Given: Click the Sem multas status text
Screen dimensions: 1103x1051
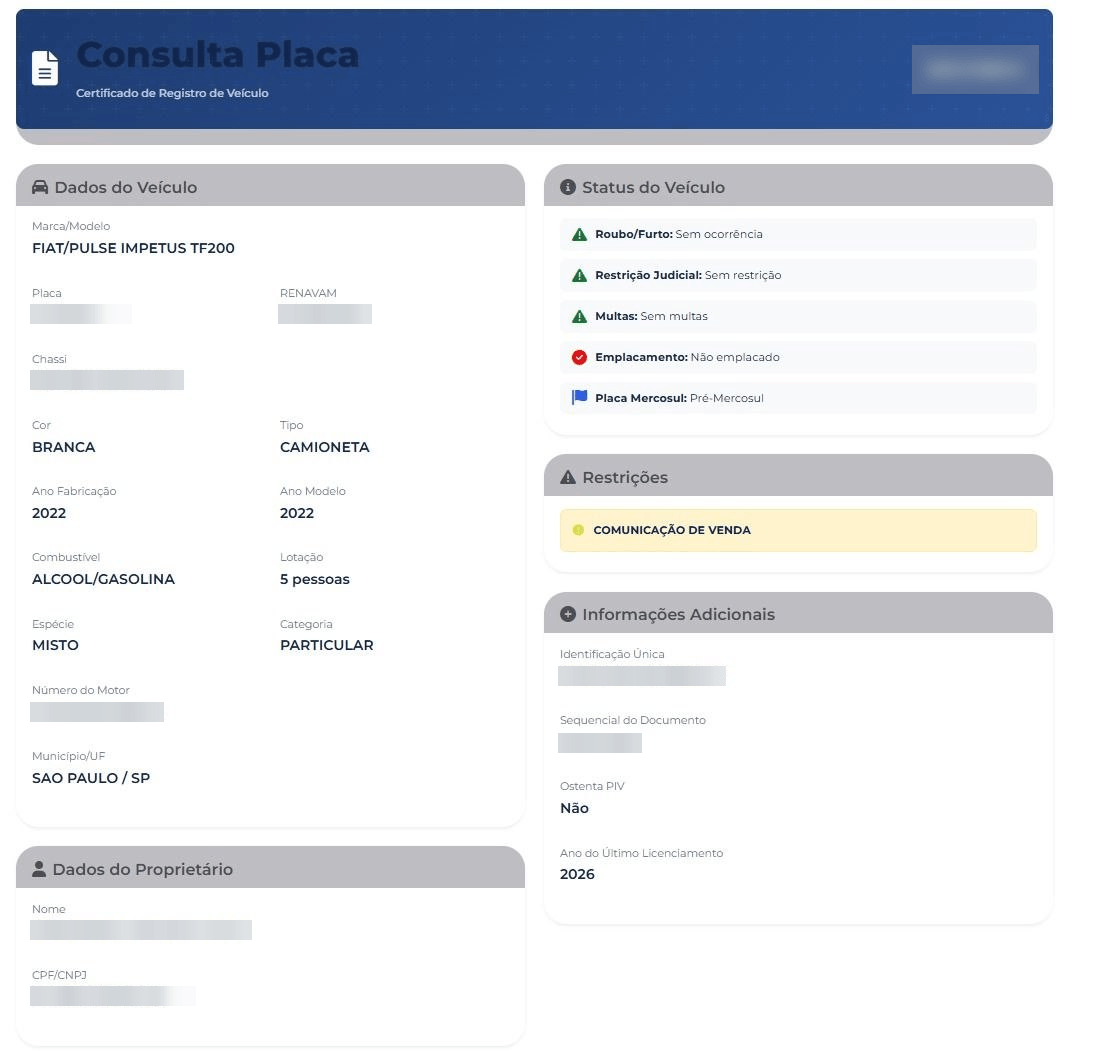Looking at the screenshot, I should [674, 317].
